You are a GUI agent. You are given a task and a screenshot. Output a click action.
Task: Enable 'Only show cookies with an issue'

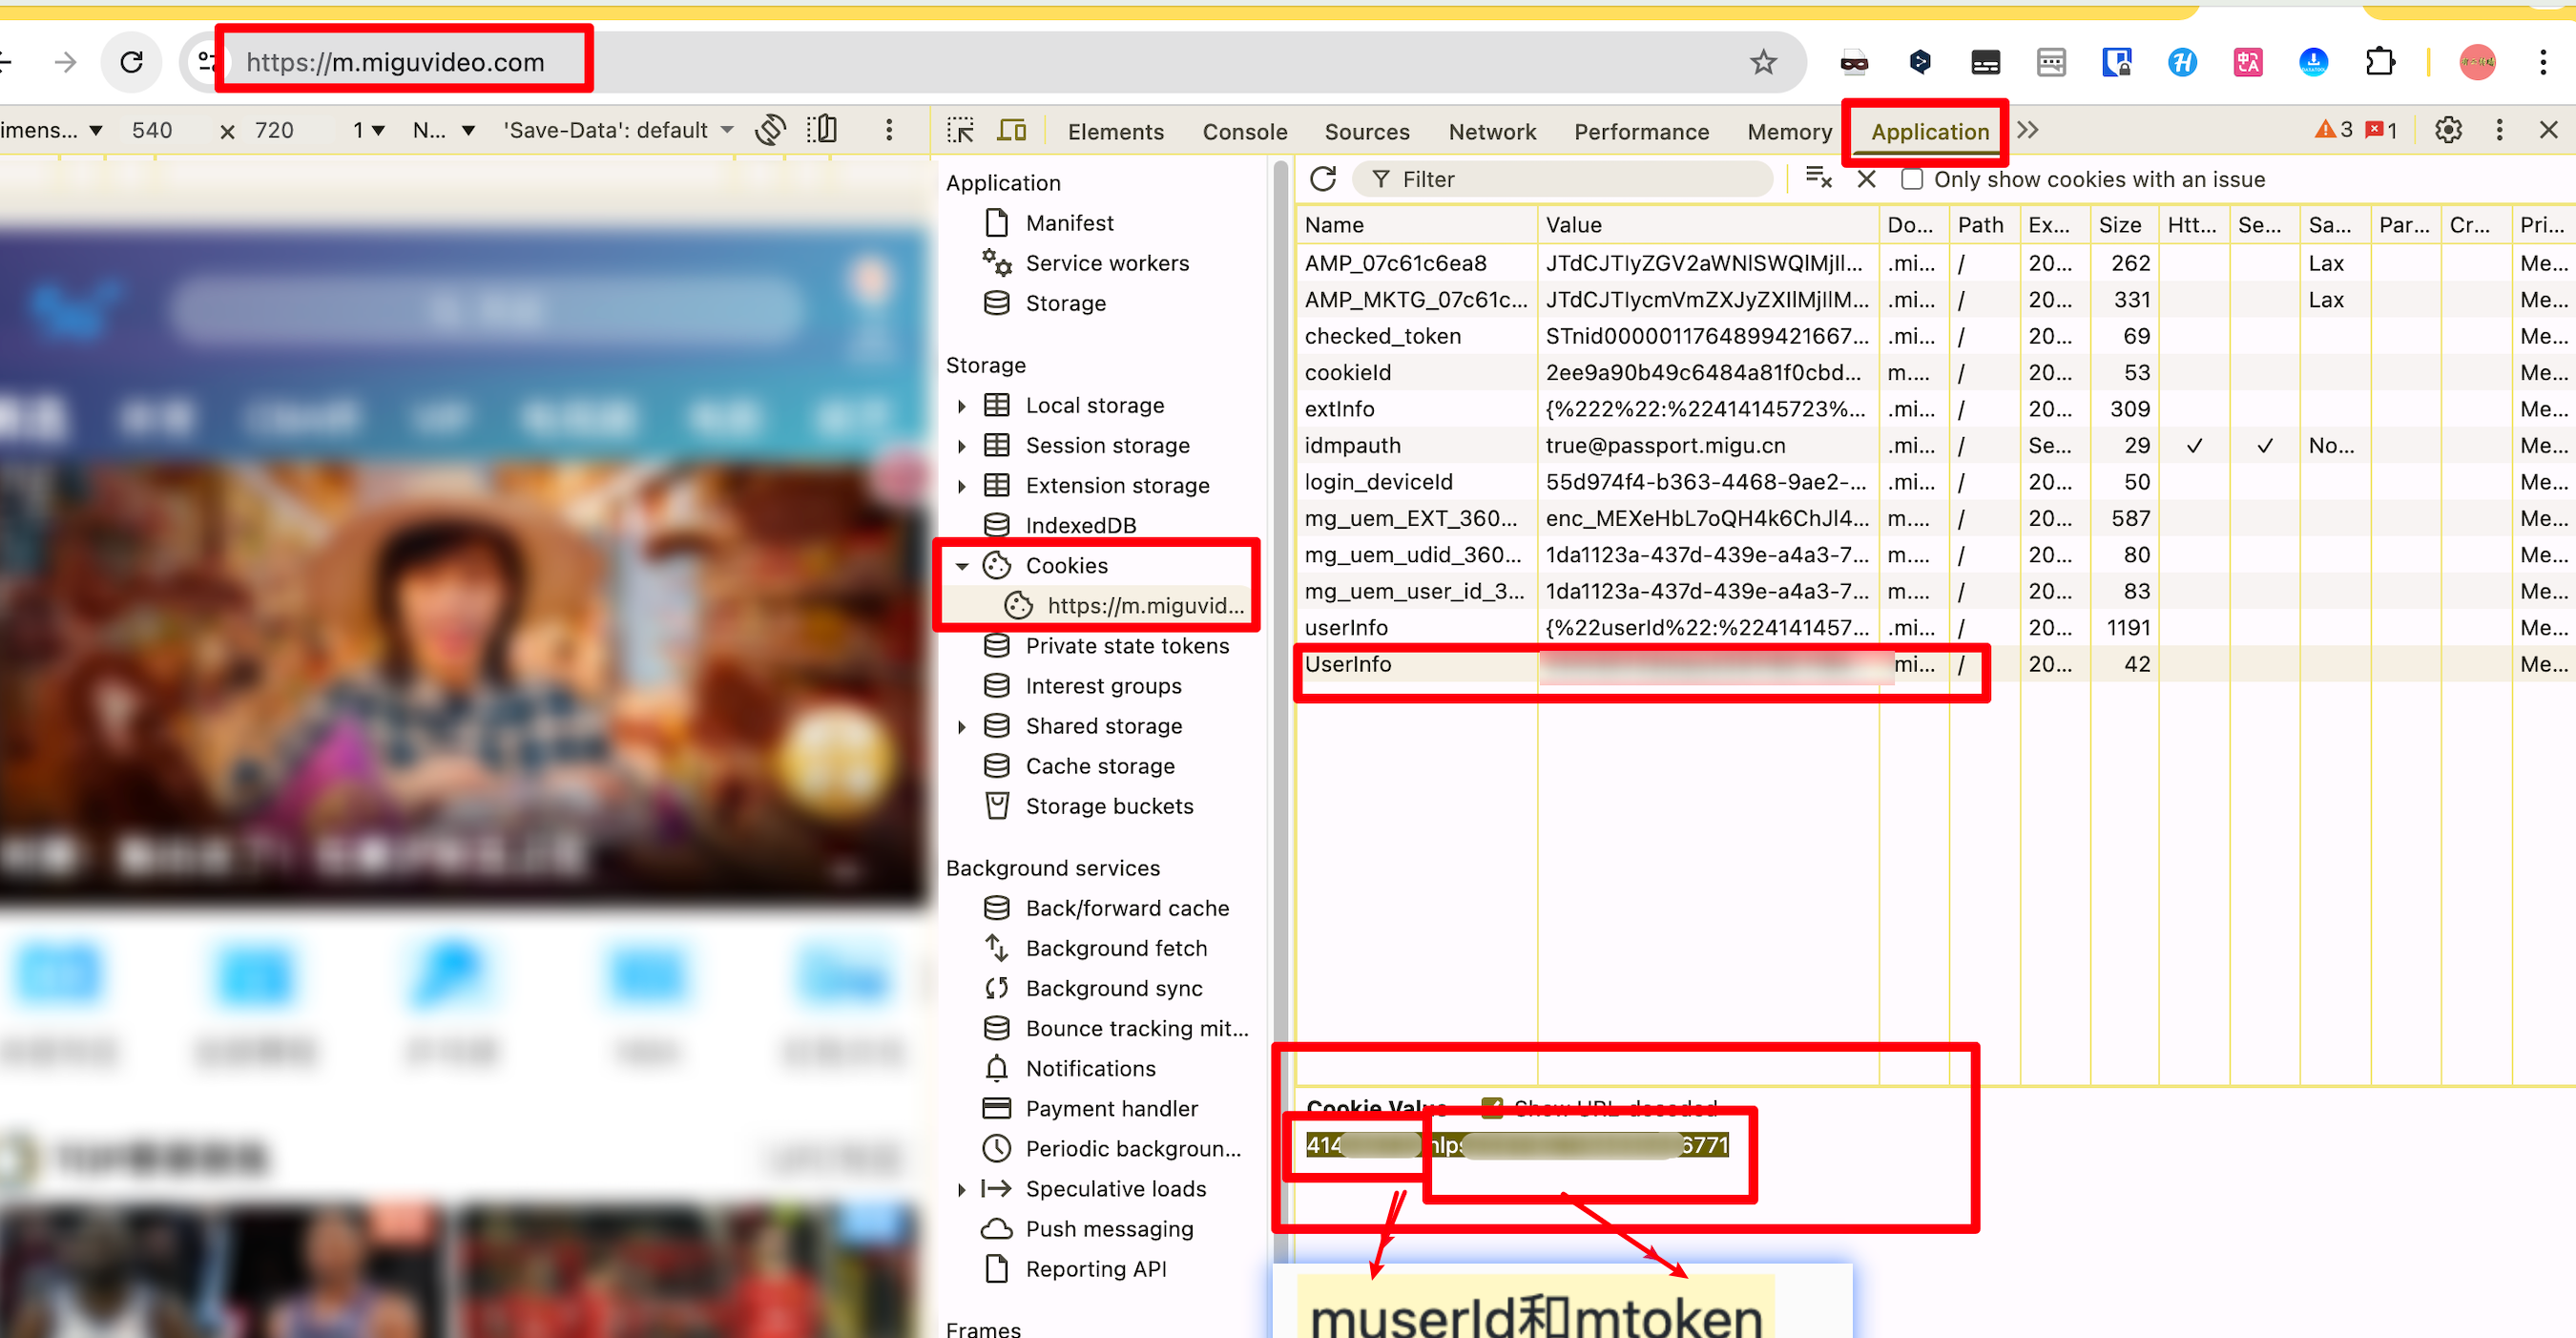1912,179
